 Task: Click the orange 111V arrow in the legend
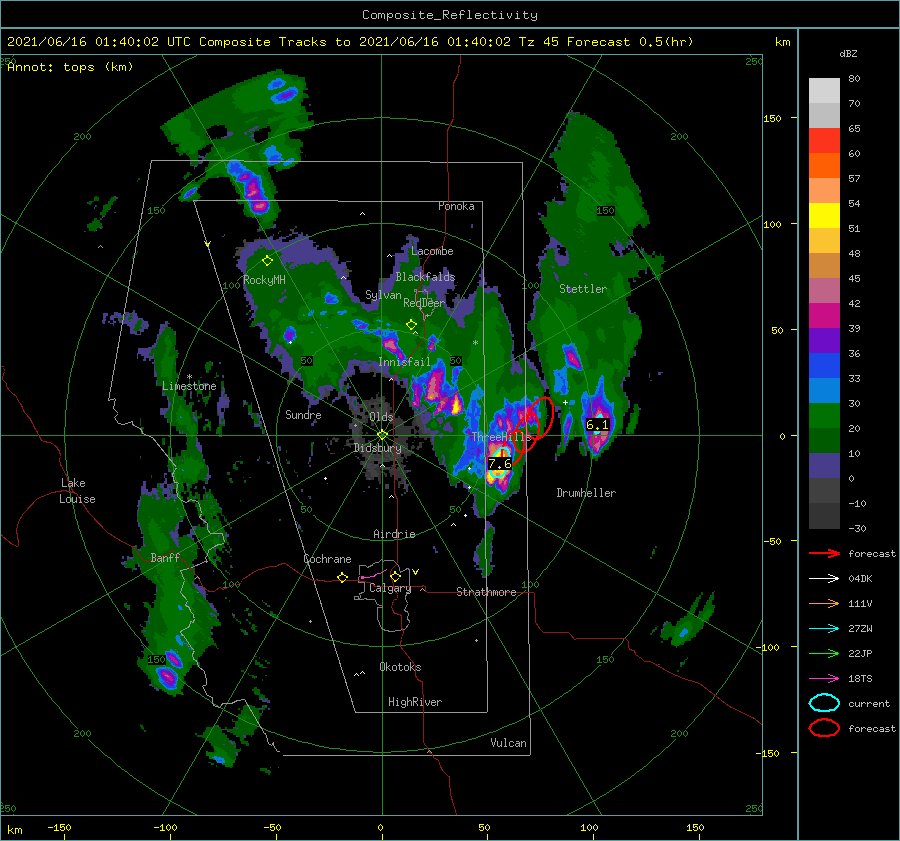[x=824, y=603]
